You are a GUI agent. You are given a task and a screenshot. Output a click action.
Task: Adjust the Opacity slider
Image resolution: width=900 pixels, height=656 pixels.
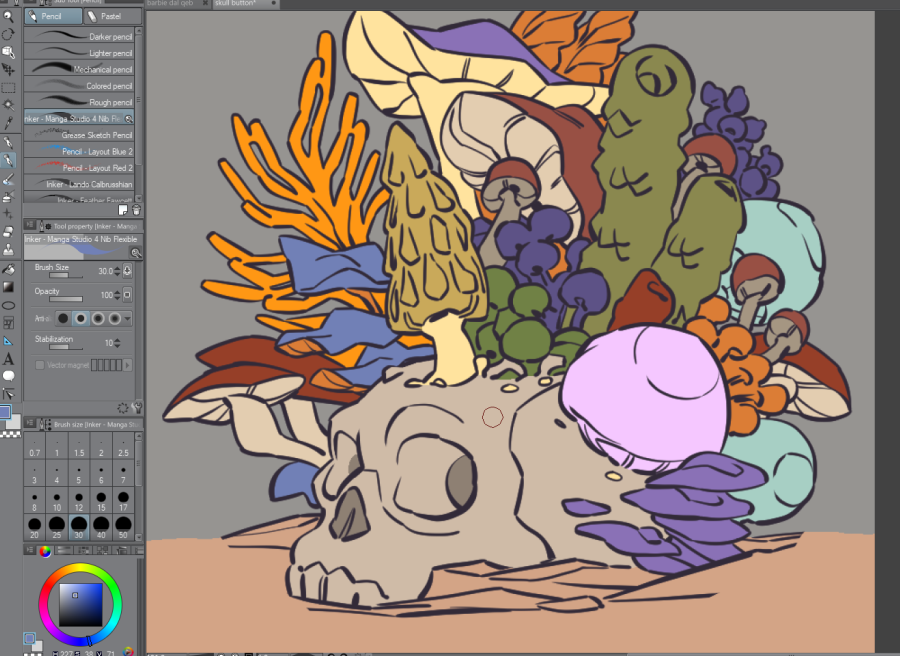pos(66,298)
